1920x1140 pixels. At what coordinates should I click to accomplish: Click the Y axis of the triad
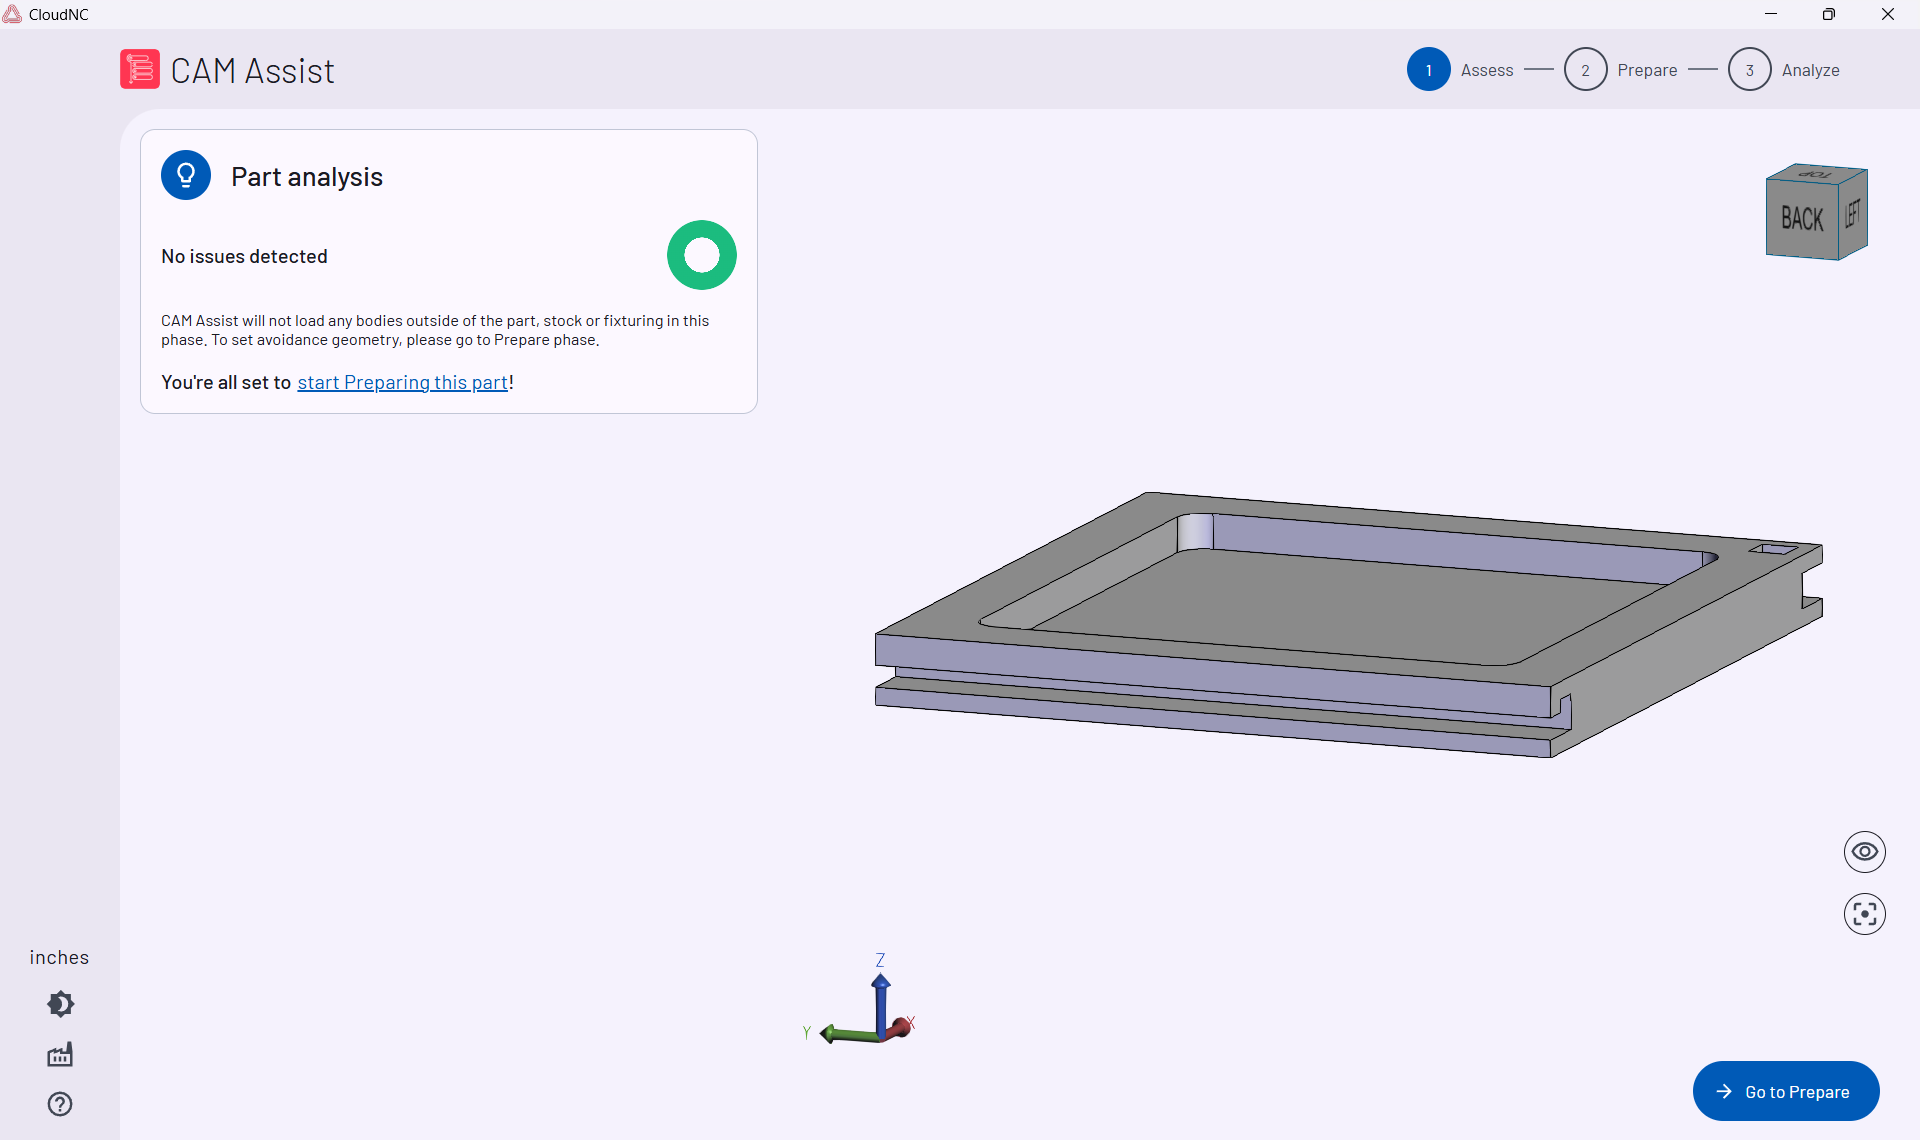pos(845,1034)
